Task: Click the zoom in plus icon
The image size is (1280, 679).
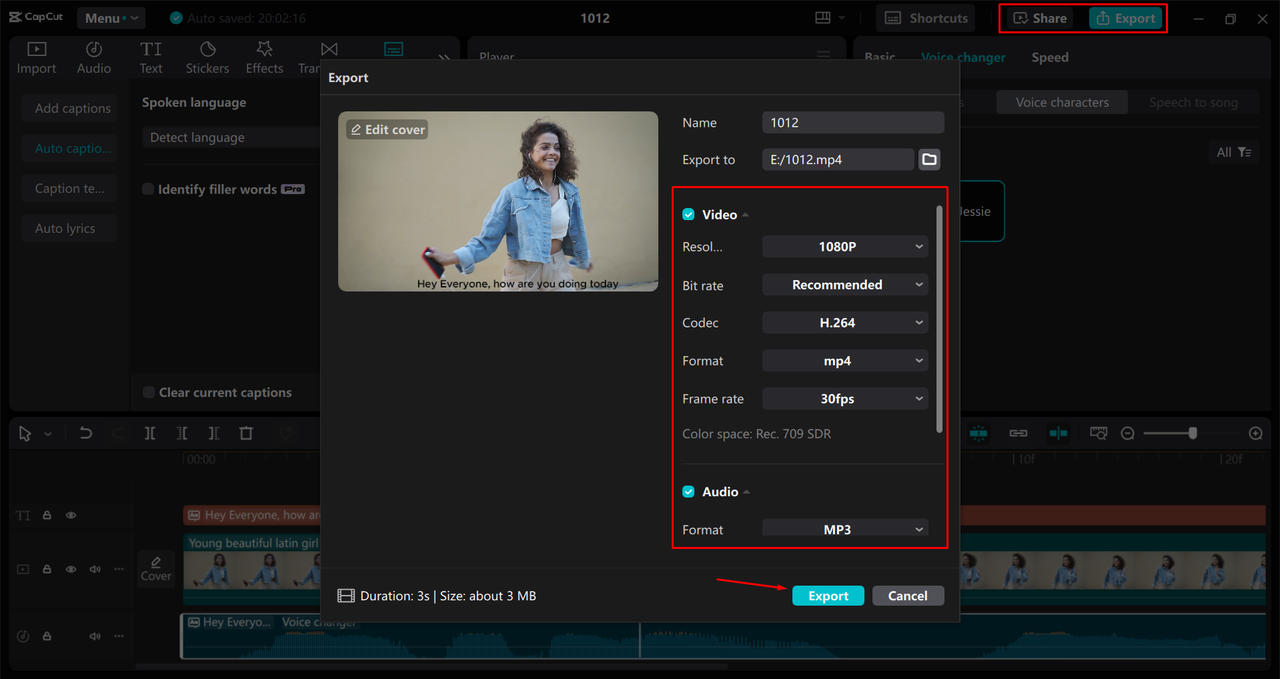Action: pyautogui.click(x=1256, y=433)
